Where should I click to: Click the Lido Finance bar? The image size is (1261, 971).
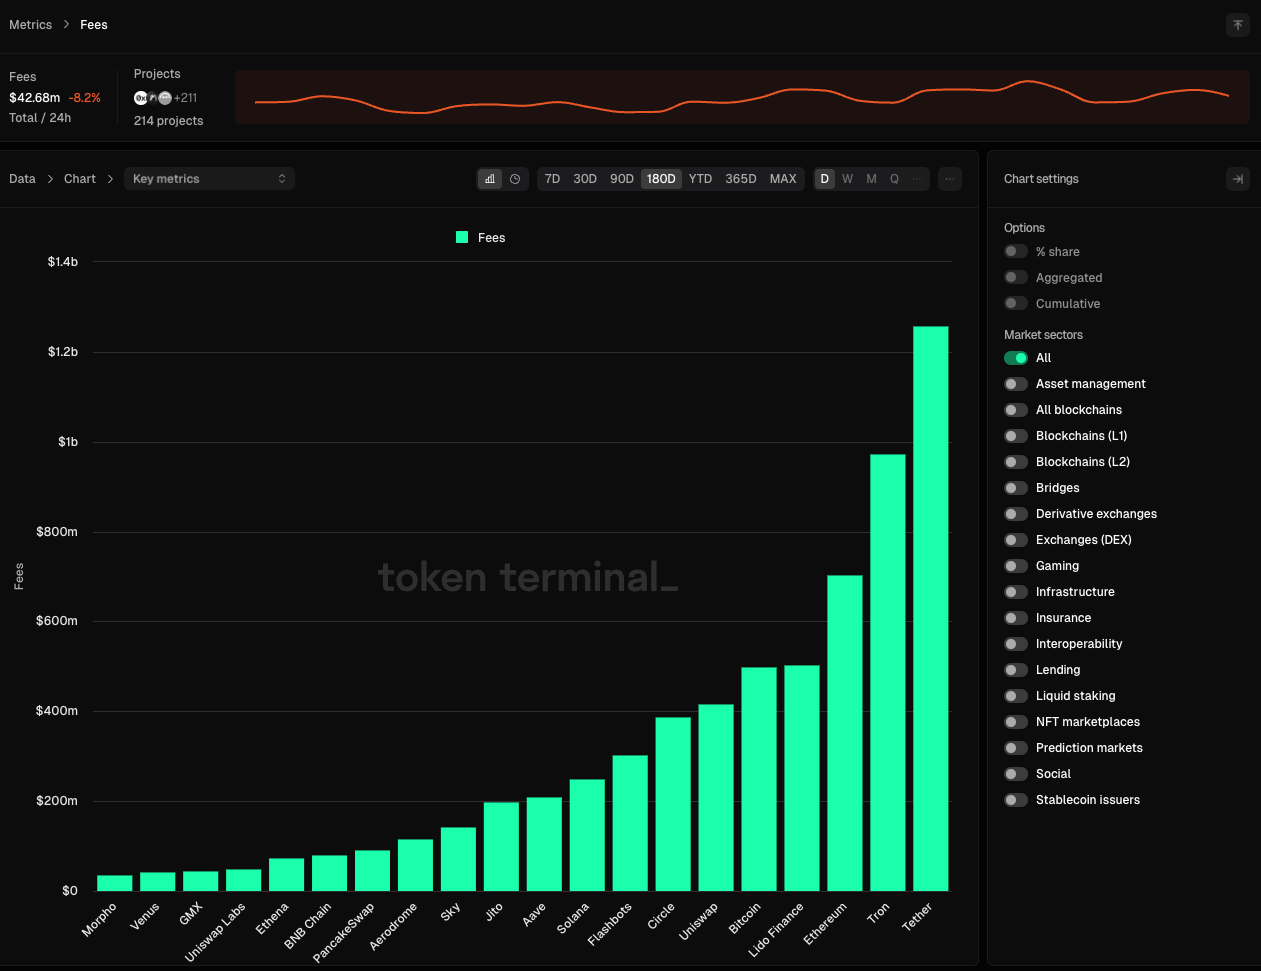802,778
